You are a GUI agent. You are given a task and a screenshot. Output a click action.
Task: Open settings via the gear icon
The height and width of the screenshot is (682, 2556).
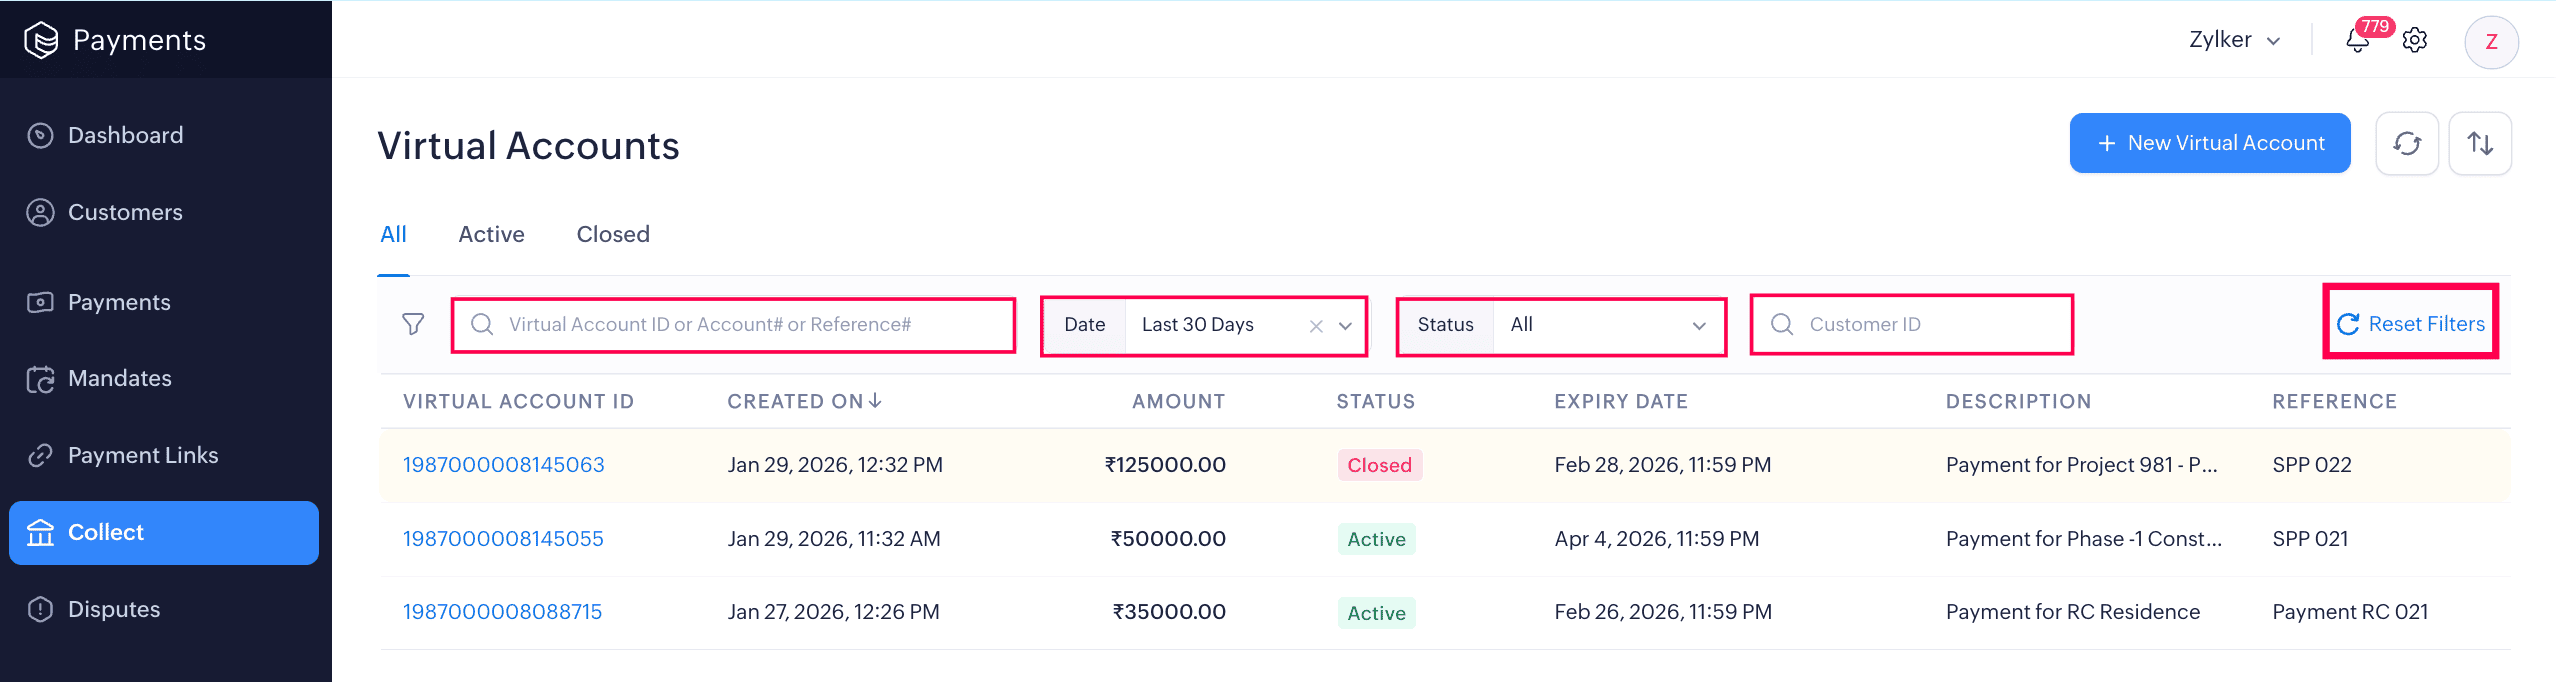(x=2415, y=40)
